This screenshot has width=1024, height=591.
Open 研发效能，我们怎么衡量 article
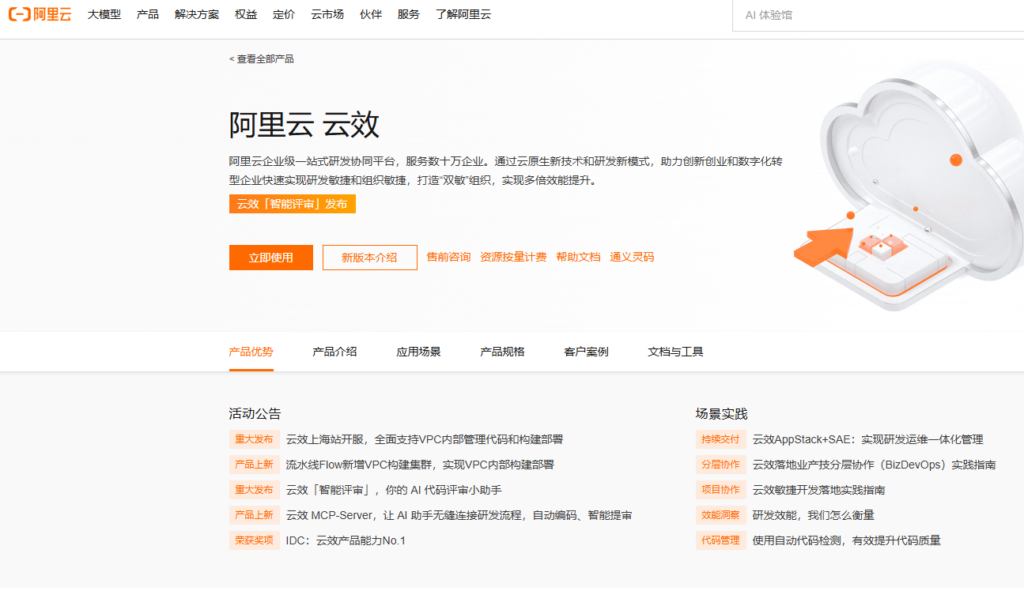coord(813,515)
